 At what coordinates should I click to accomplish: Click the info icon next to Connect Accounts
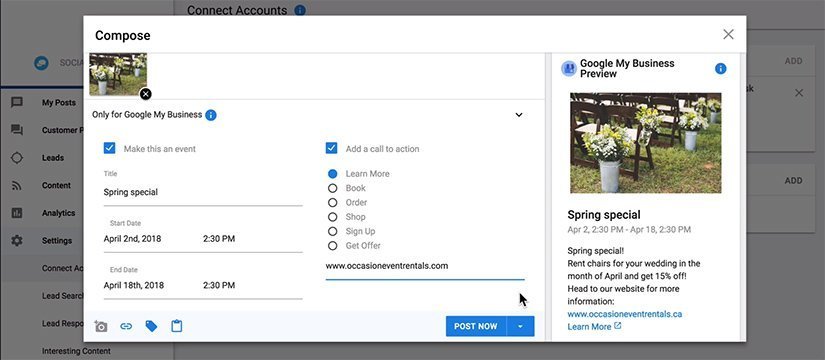tap(300, 10)
